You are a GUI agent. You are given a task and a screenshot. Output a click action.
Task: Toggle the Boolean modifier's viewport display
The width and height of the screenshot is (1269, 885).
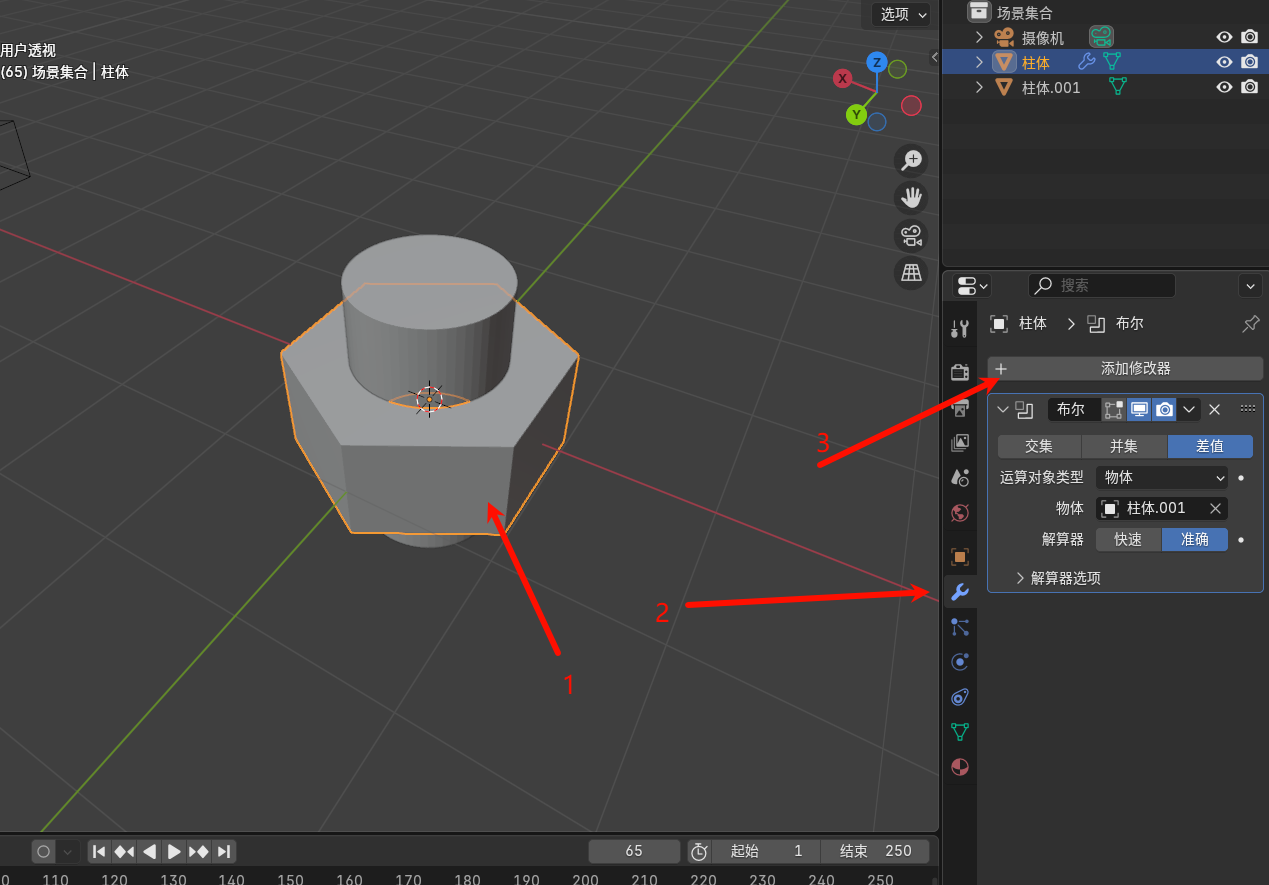(1139, 409)
